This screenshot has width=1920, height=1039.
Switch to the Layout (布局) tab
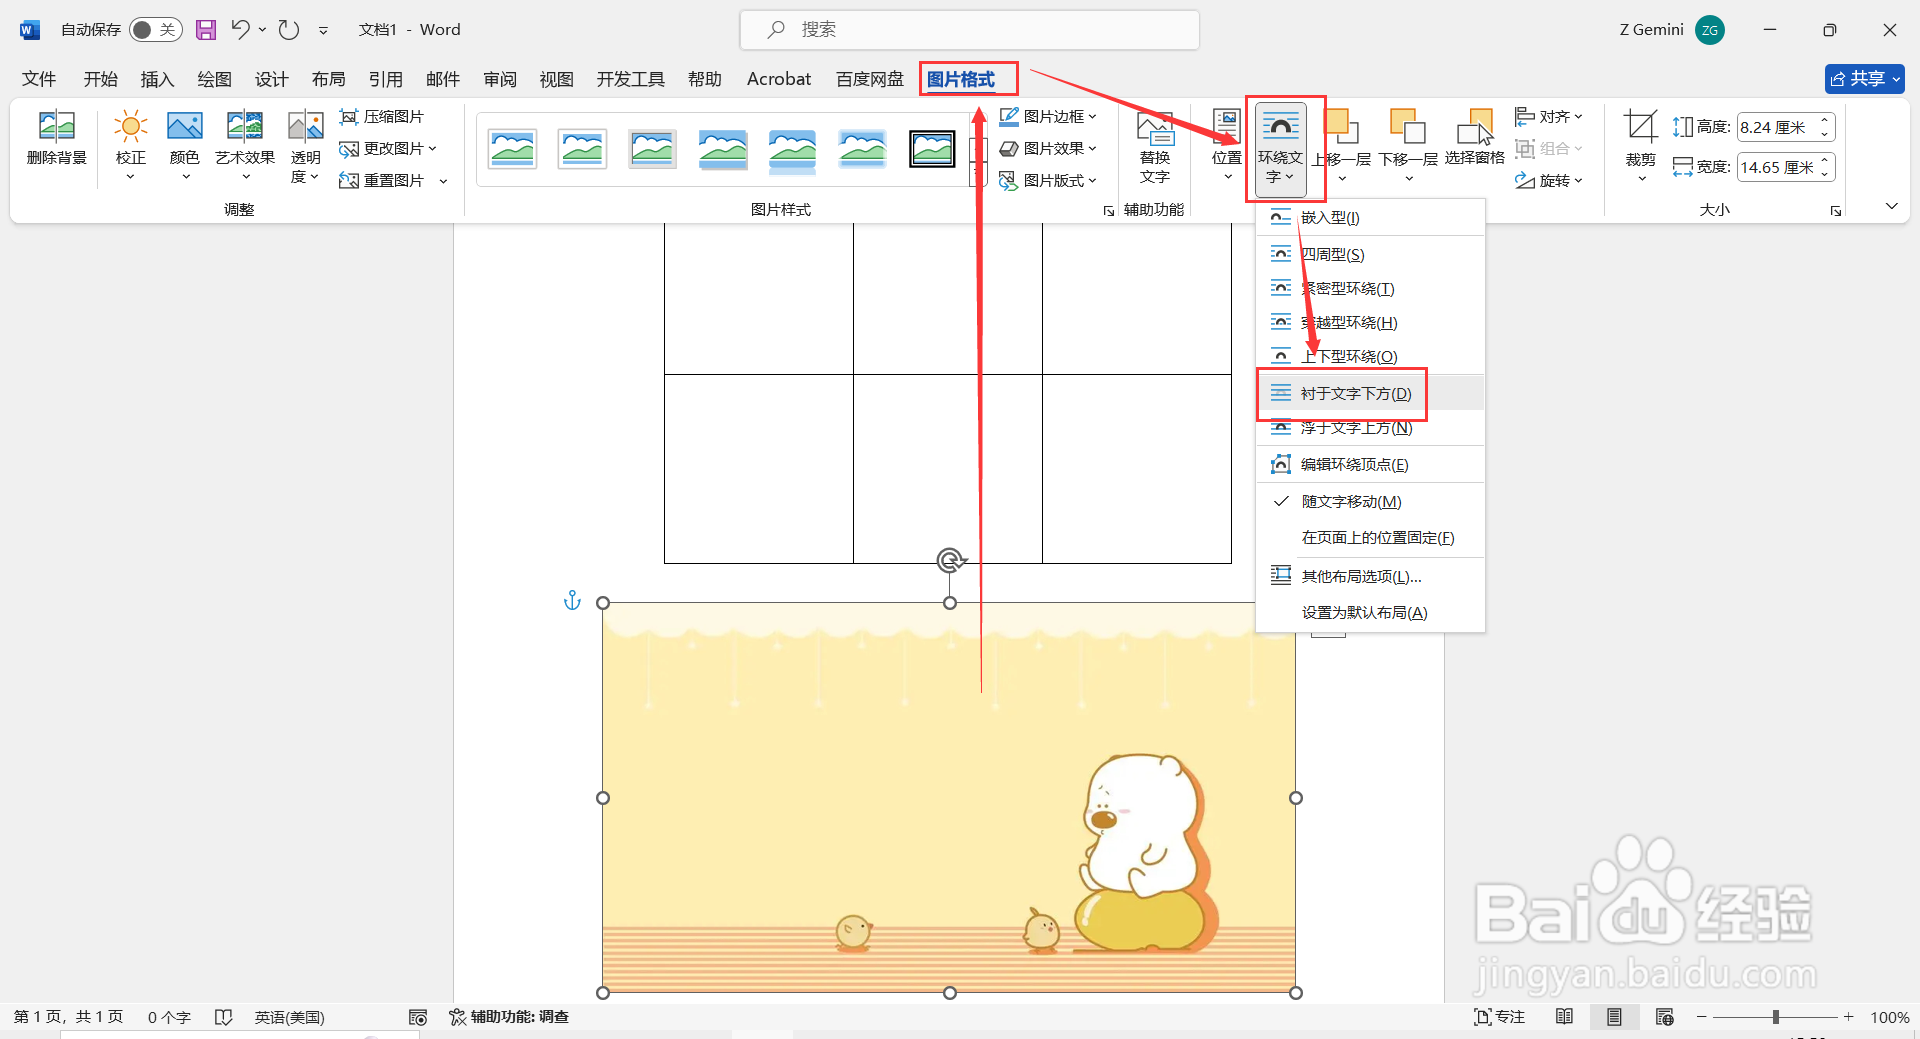(328, 79)
